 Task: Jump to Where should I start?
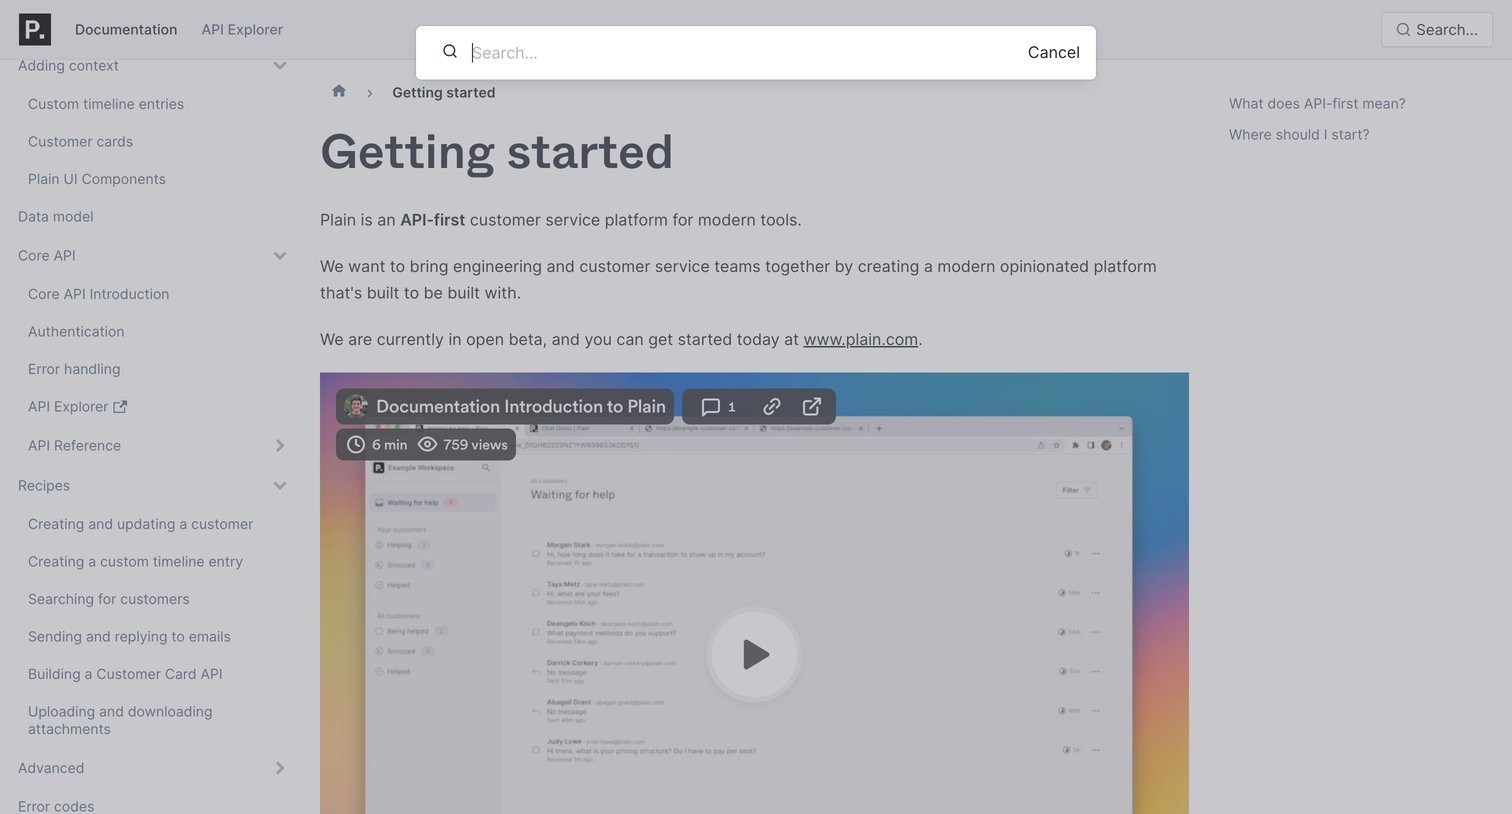(x=1299, y=135)
